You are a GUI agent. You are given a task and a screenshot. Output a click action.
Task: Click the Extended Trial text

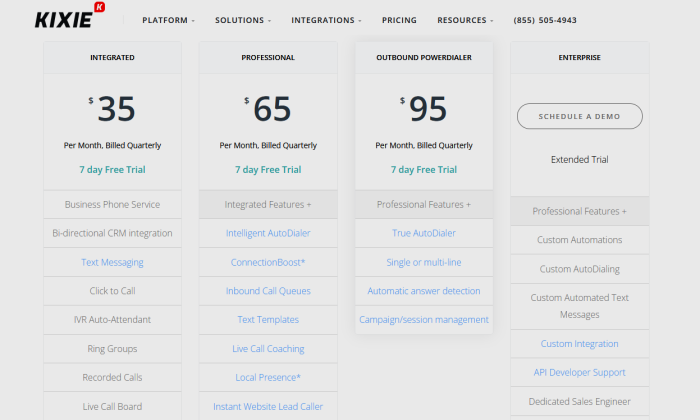coord(579,159)
